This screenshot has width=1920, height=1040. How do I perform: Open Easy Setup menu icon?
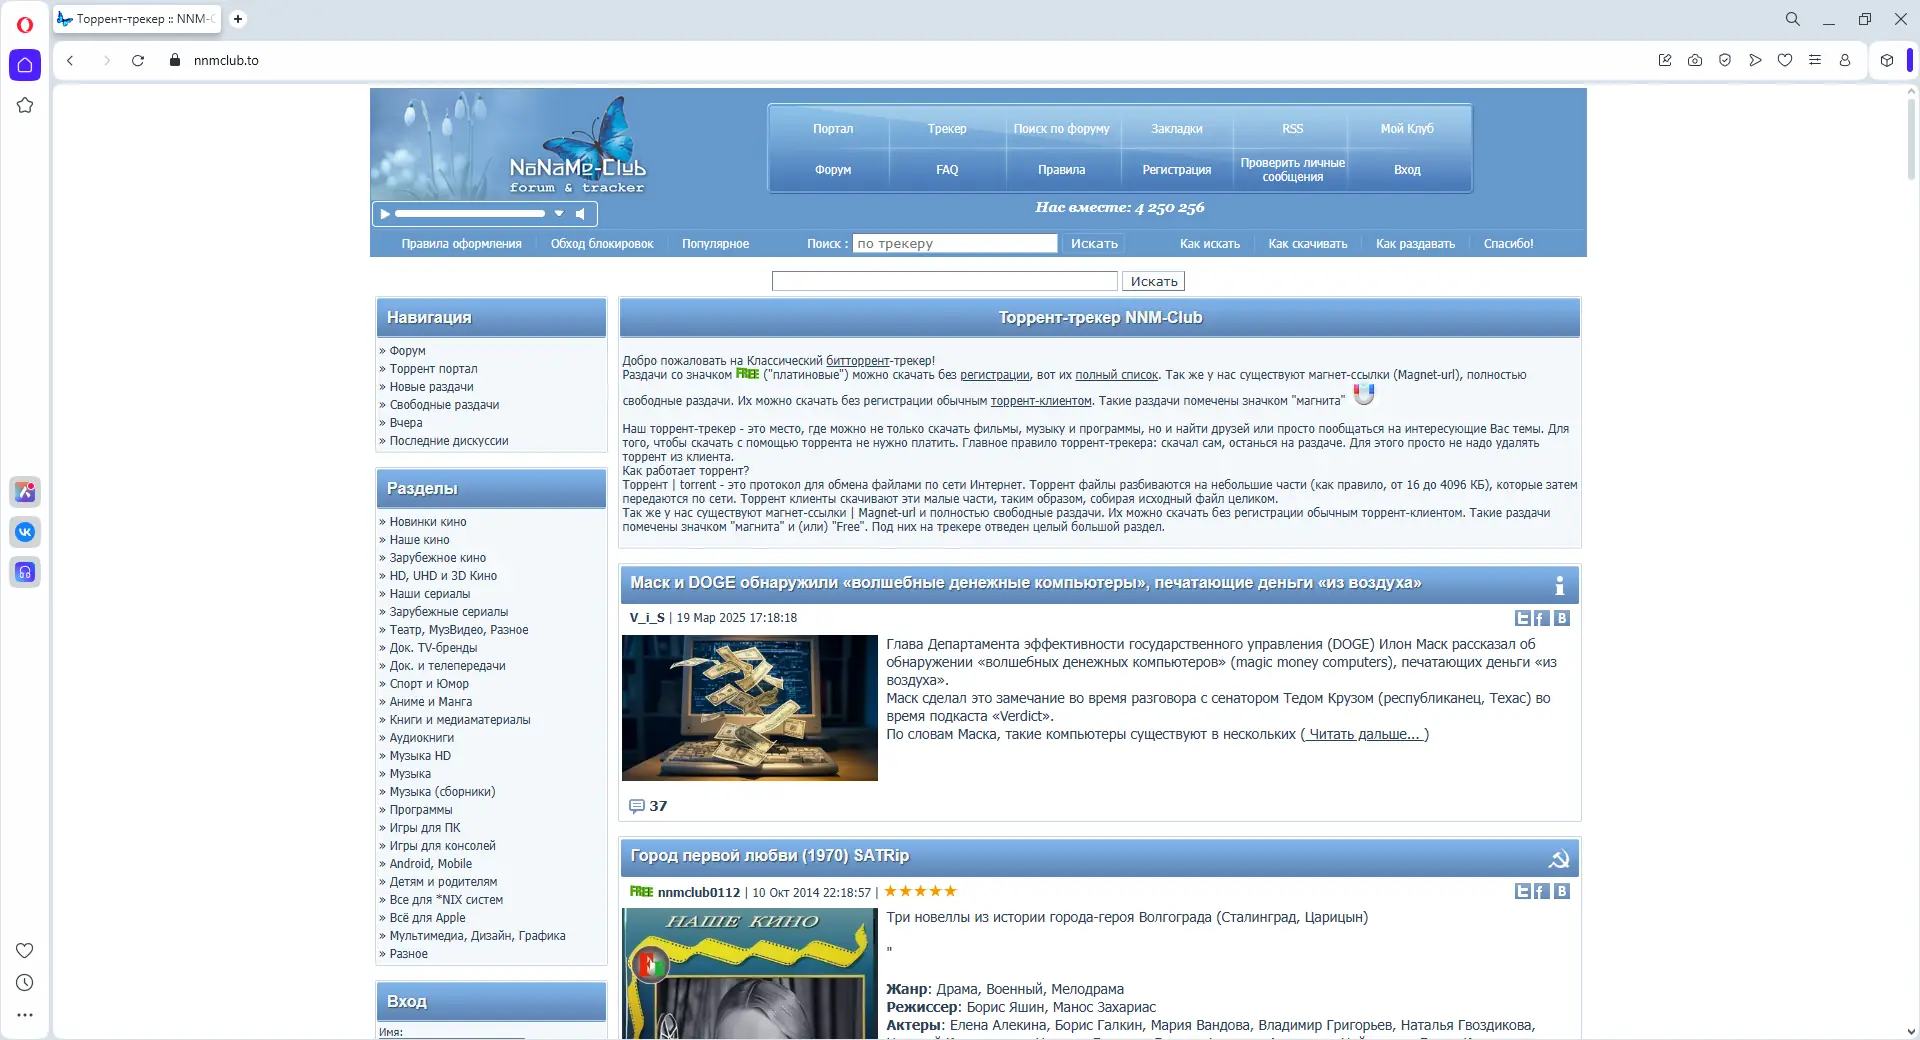point(1815,60)
